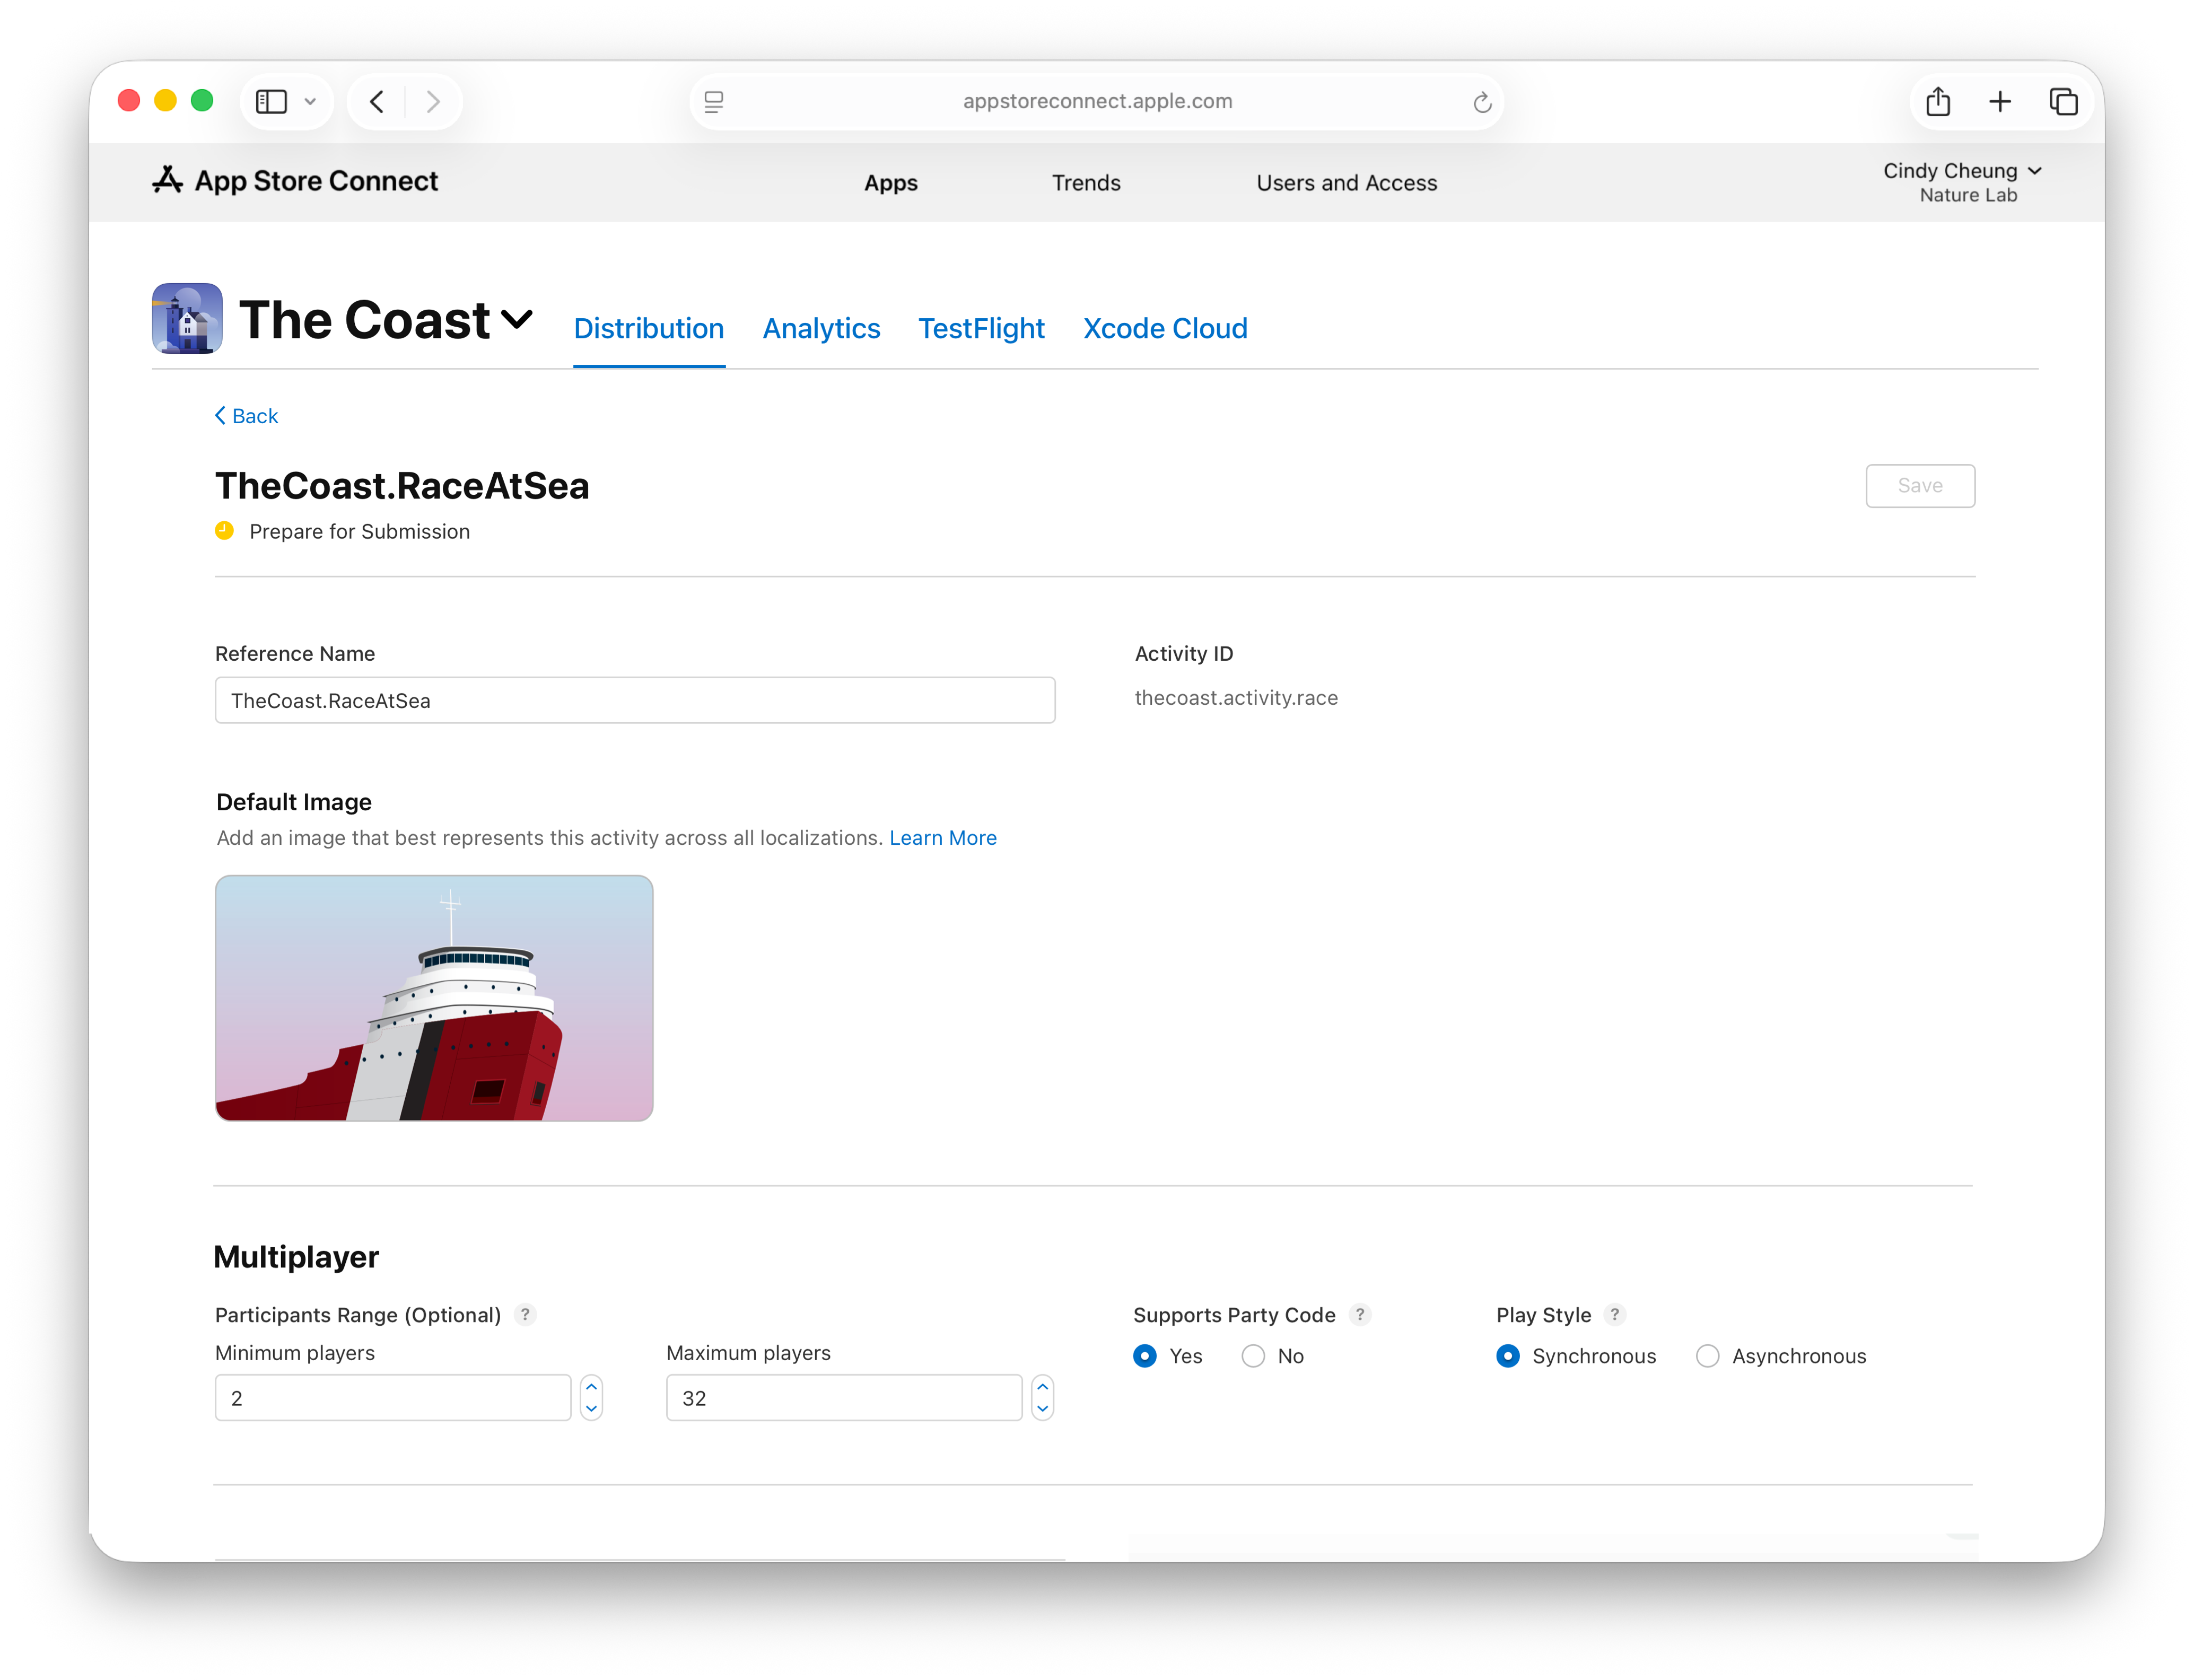Click the Safari reload icon
Viewport: 2194px width, 1680px height.
(x=1481, y=101)
